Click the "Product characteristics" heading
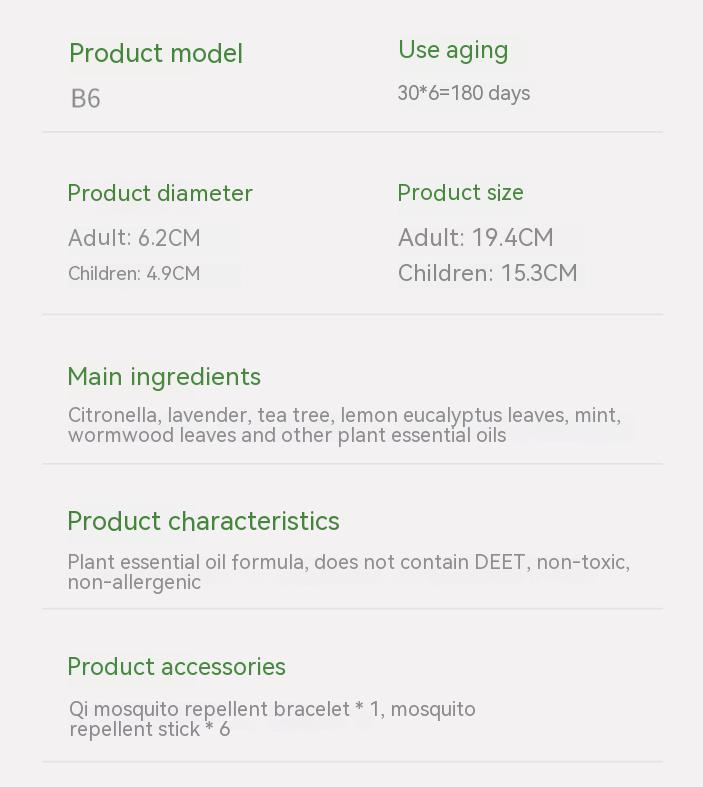Image resolution: width=703 pixels, height=787 pixels. (x=203, y=522)
